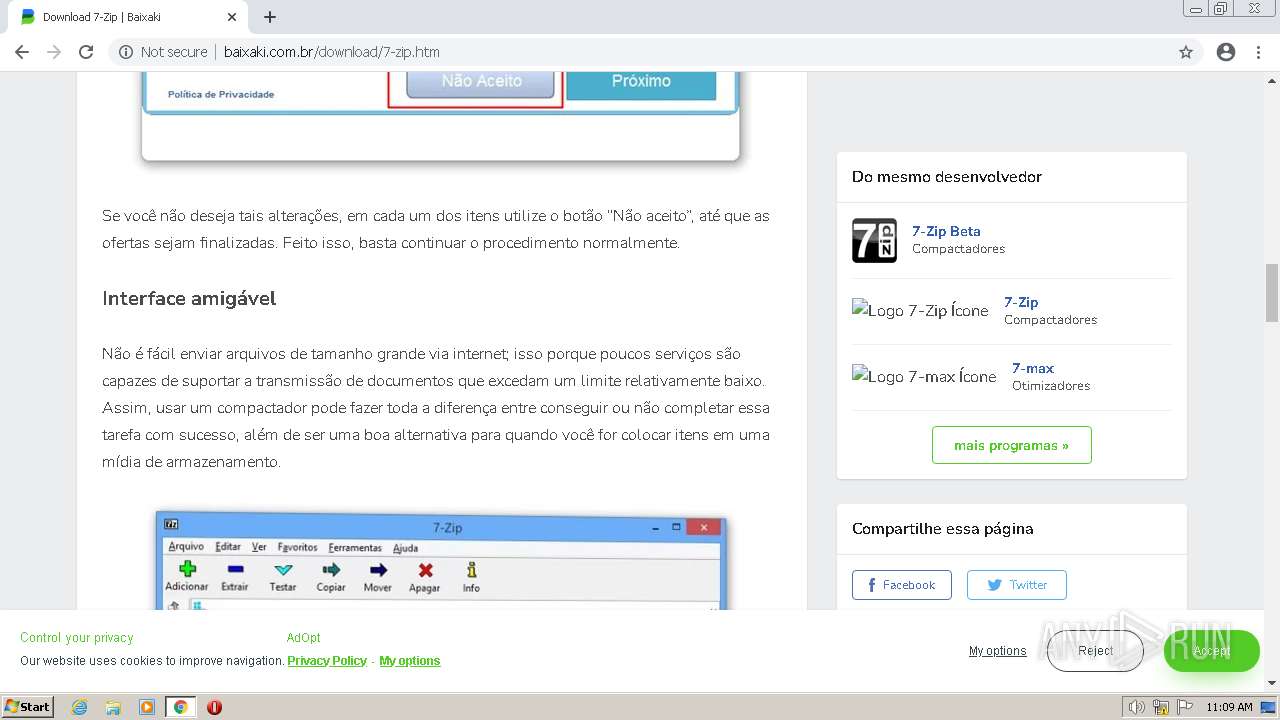Click My options beside Reject button

point(997,651)
